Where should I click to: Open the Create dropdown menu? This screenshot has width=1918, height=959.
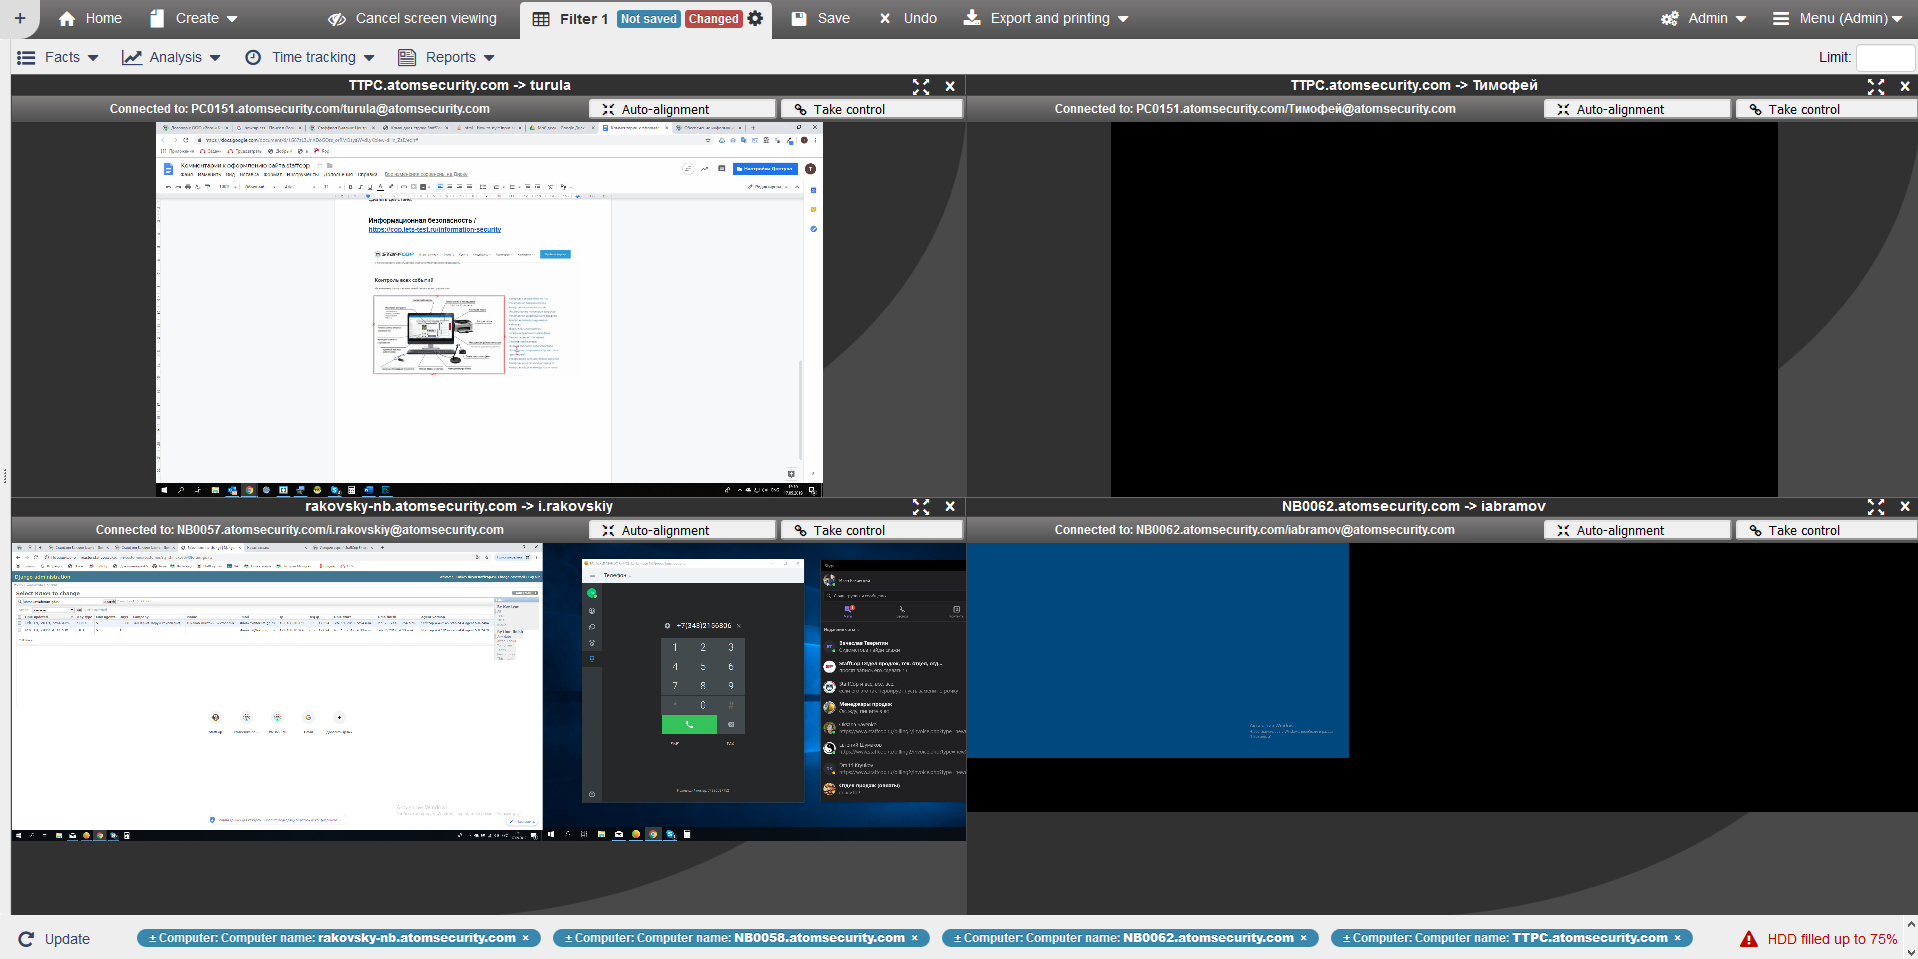coord(194,19)
